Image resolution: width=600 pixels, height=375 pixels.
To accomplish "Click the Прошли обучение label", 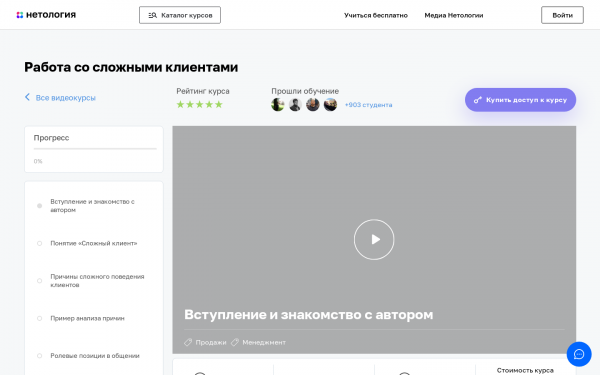I will click(305, 91).
